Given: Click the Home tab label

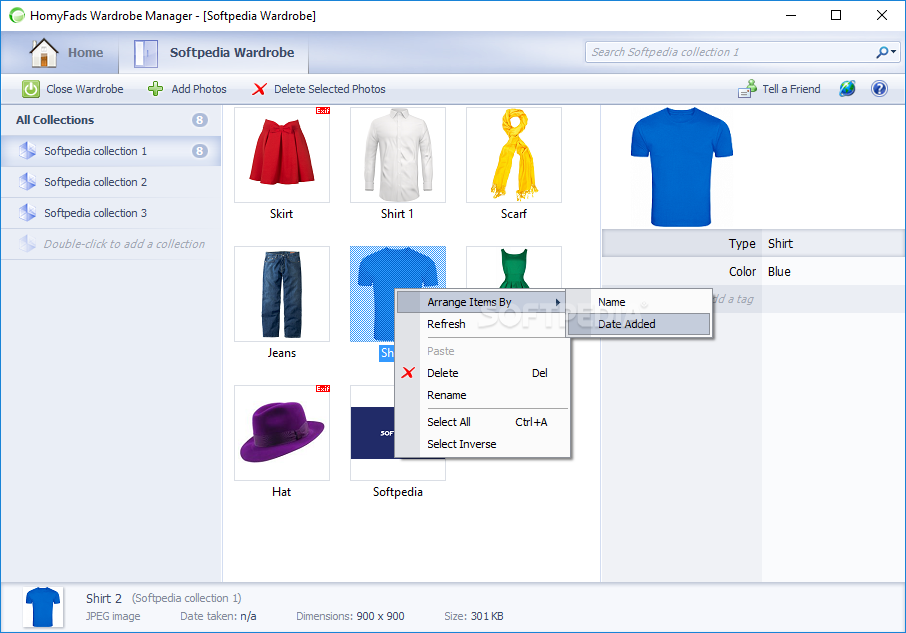Looking at the screenshot, I should point(86,53).
